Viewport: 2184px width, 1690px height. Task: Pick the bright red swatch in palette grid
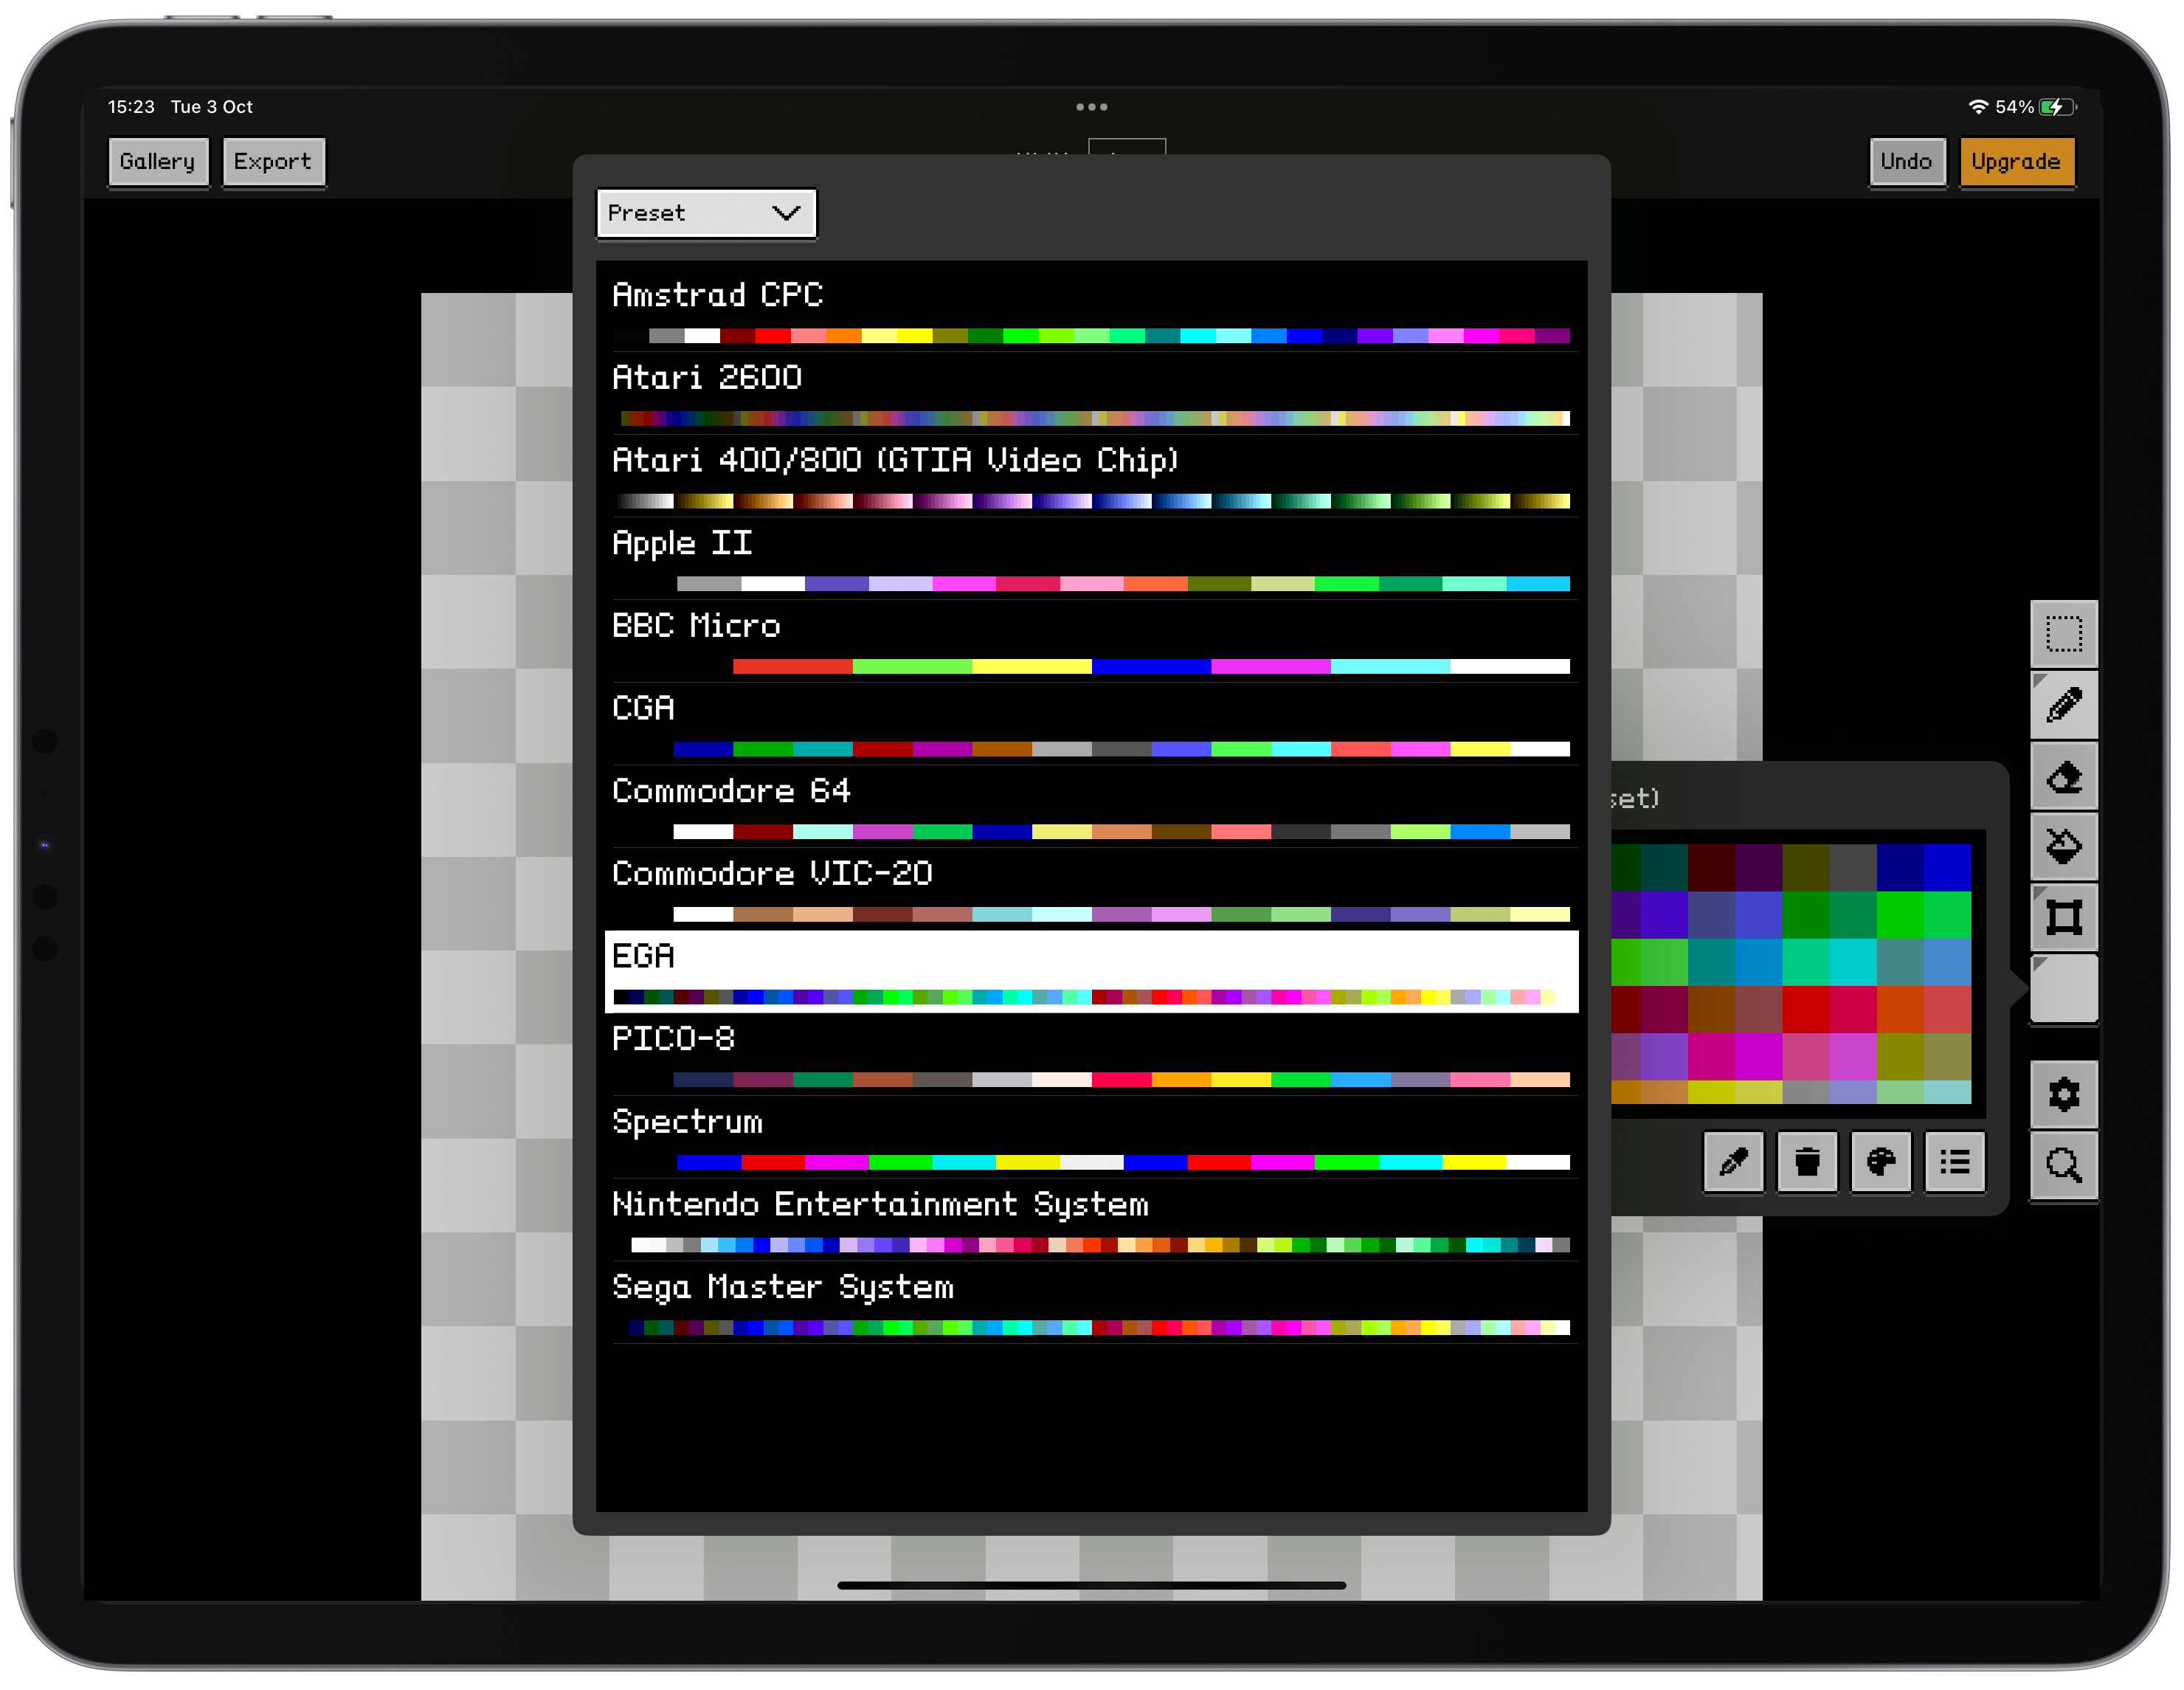(x=1806, y=1010)
